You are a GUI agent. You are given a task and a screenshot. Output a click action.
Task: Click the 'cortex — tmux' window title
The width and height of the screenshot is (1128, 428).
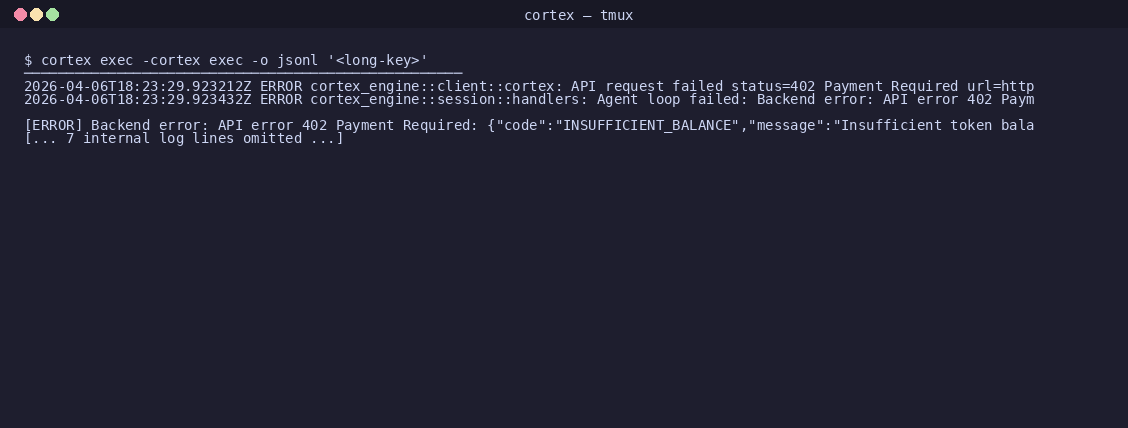coord(578,15)
